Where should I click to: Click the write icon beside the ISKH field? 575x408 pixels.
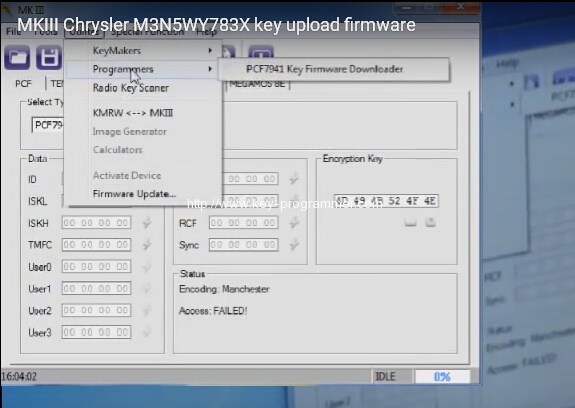(x=147, y=223)
